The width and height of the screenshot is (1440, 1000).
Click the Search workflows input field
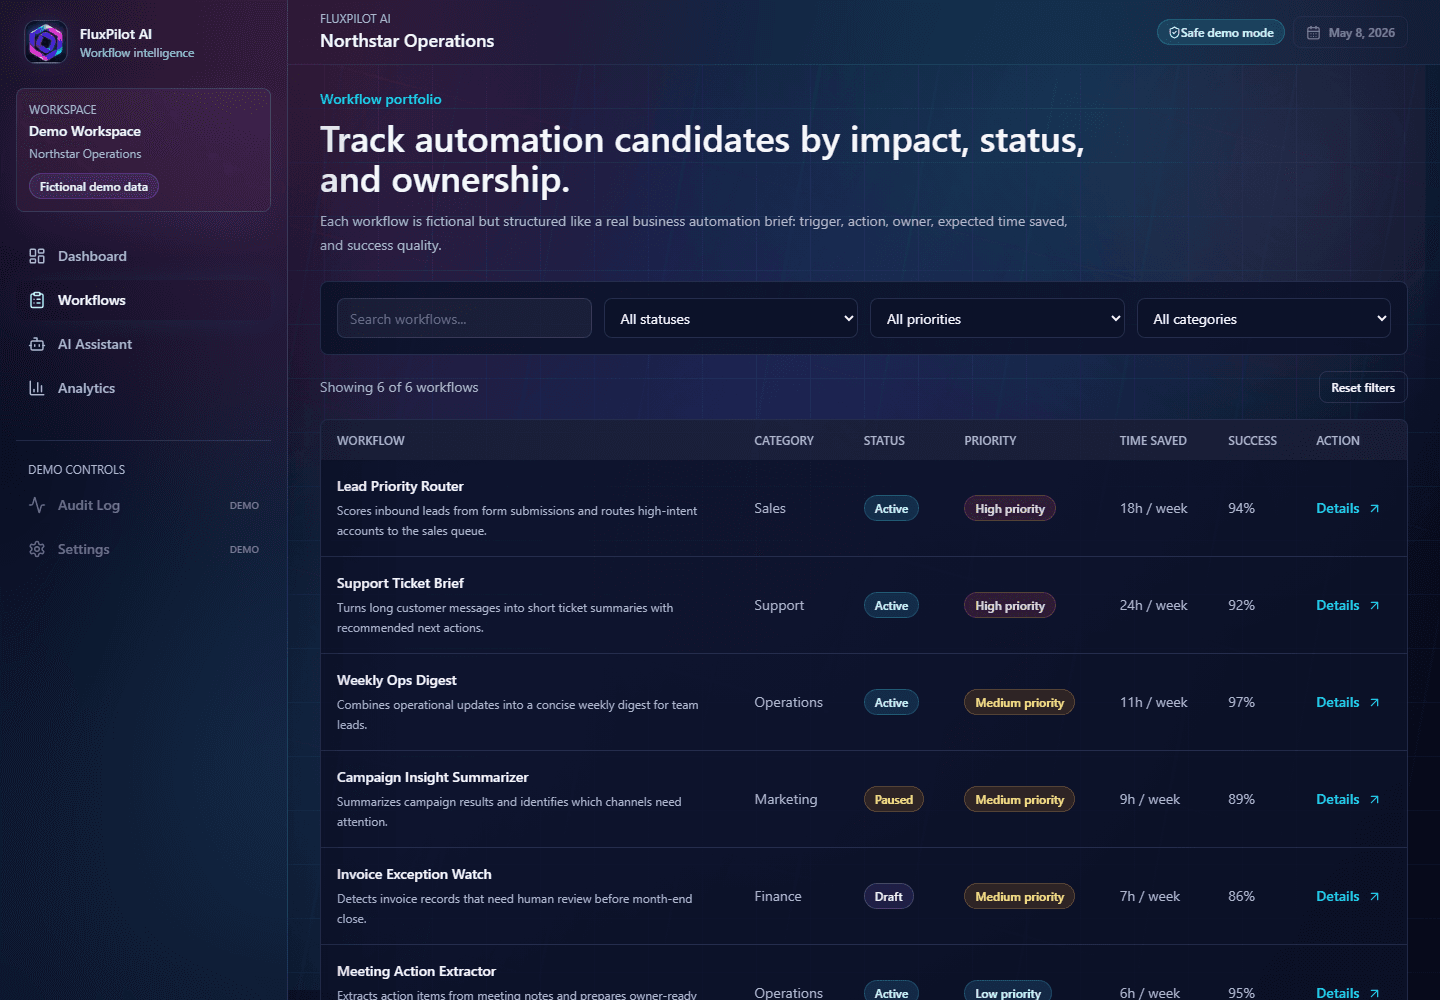(464, 318)
